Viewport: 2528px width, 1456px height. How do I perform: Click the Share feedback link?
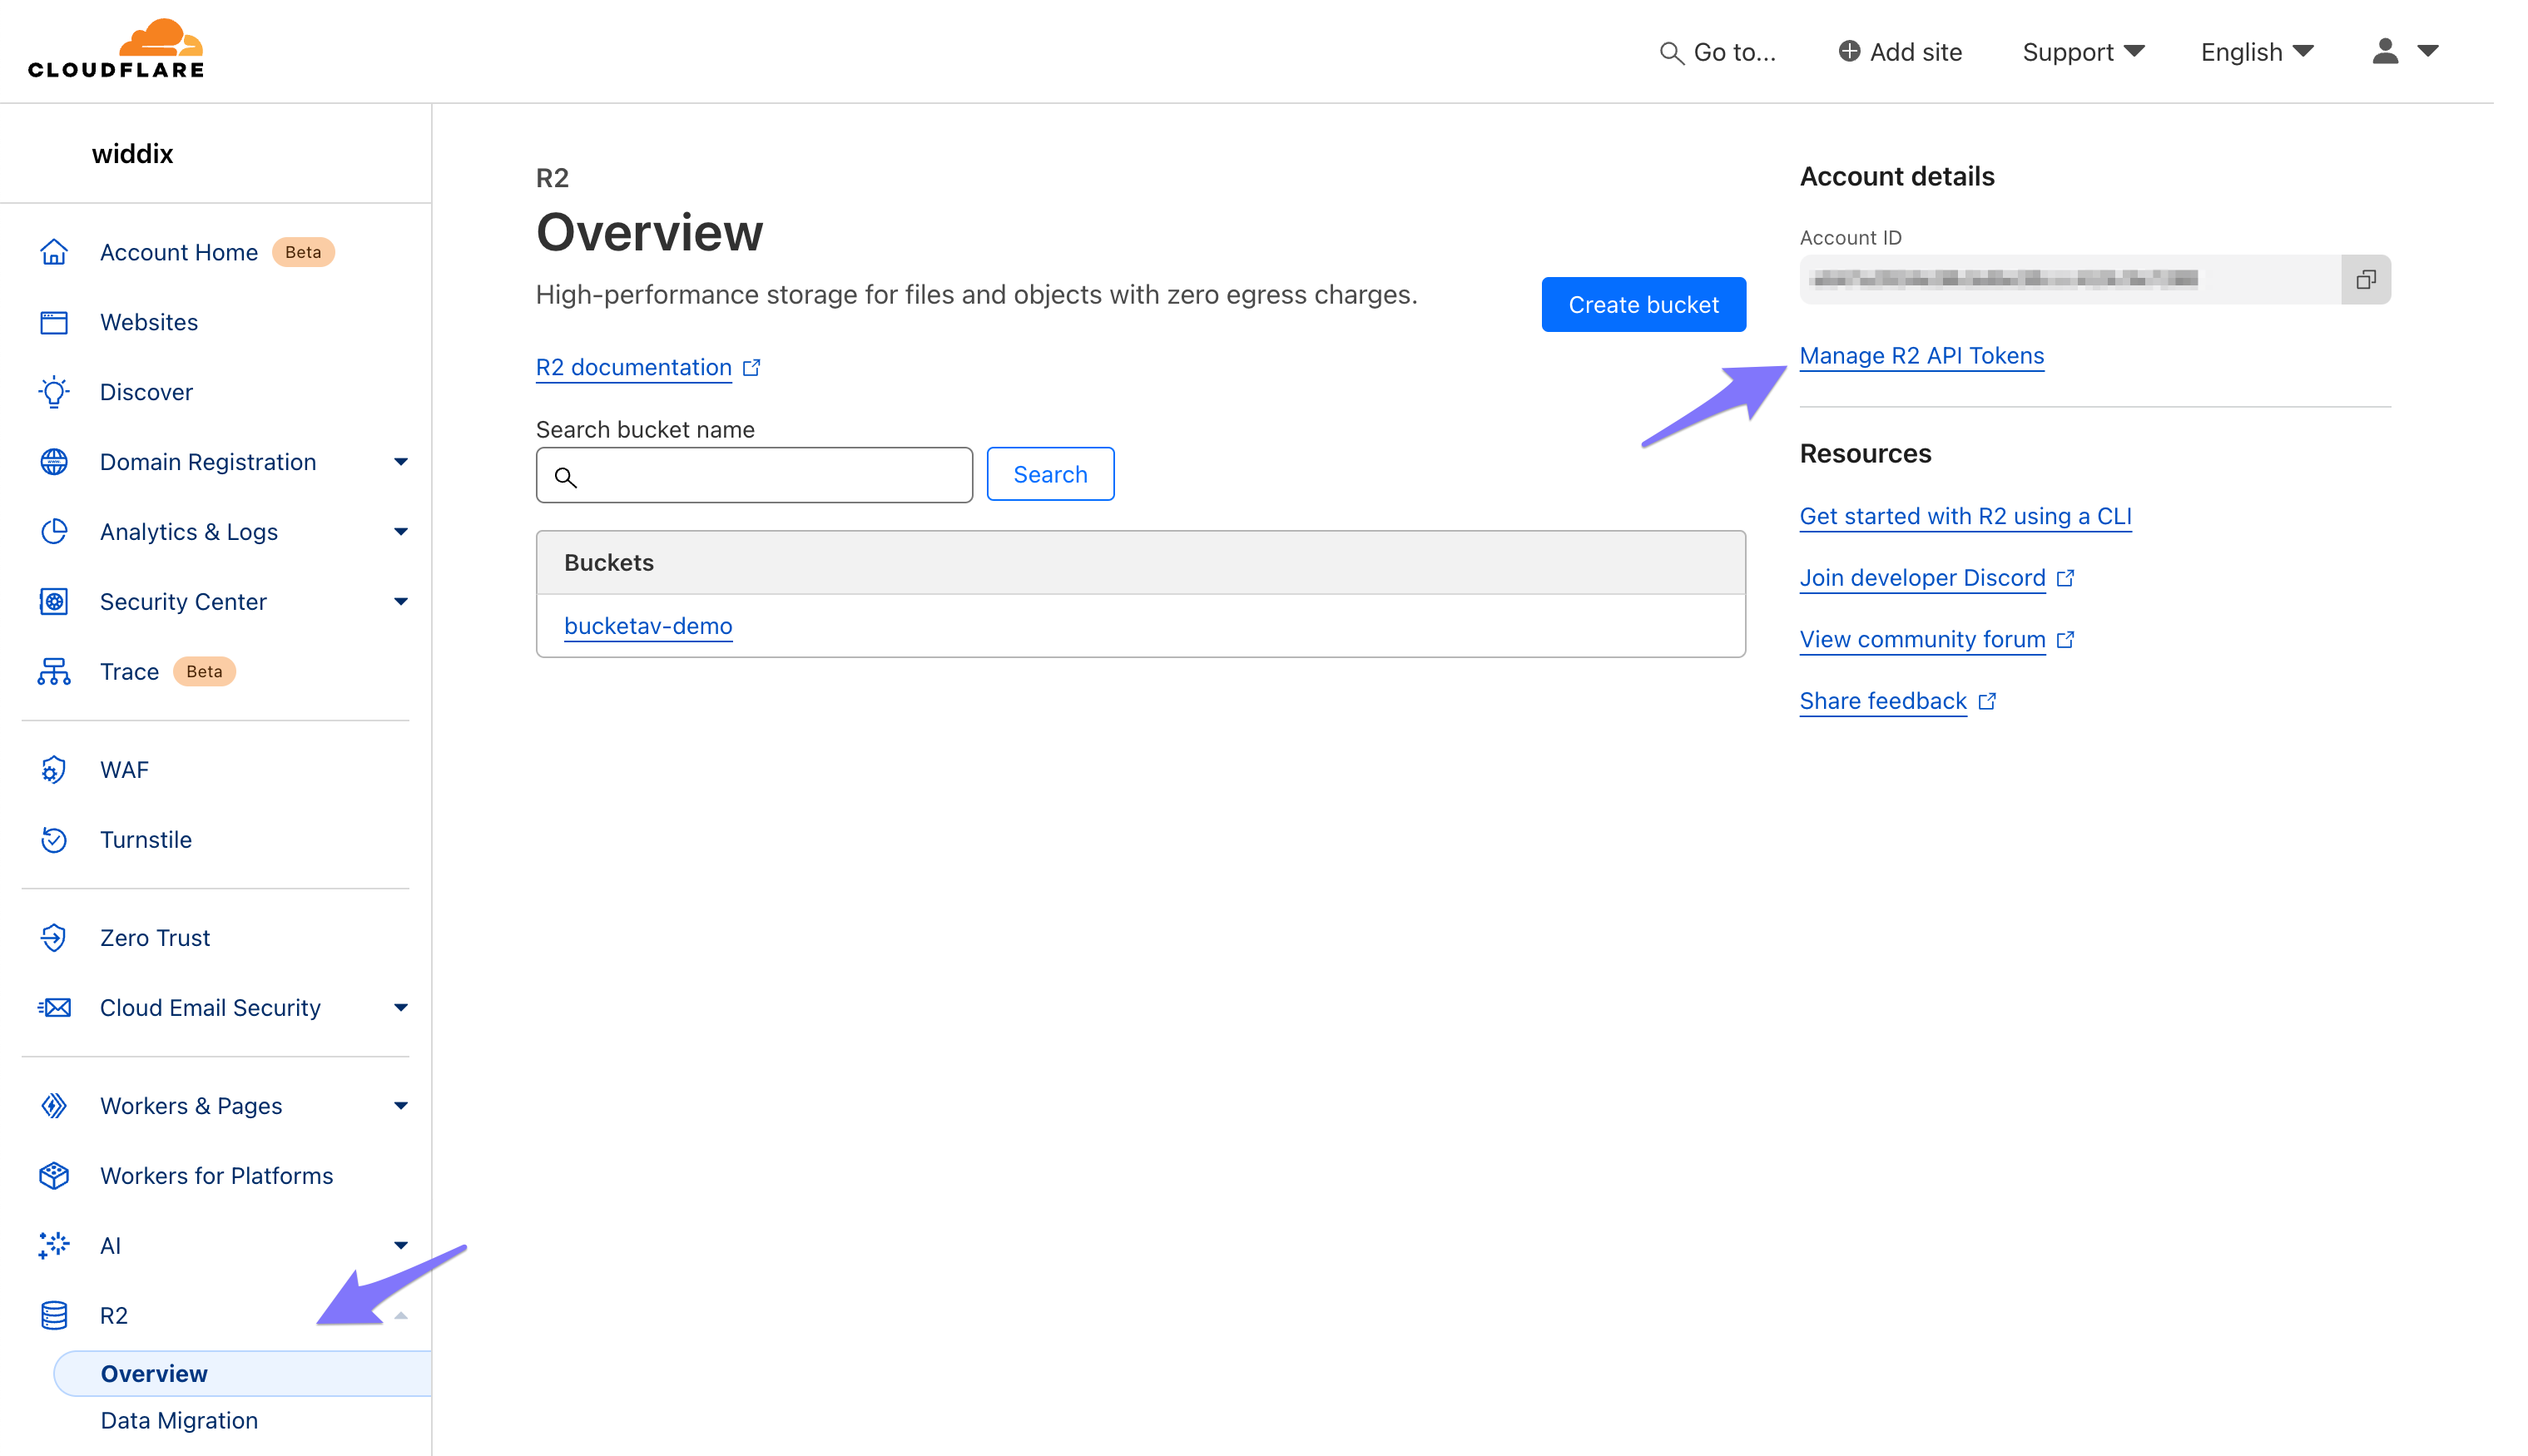point(1883,702)
